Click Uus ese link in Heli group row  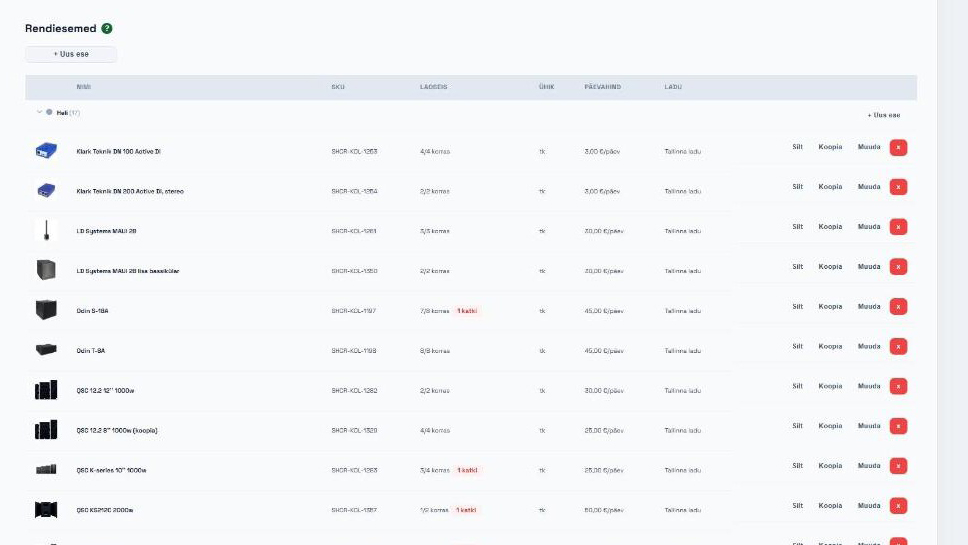pyautogui.click(x=883, y=115)
